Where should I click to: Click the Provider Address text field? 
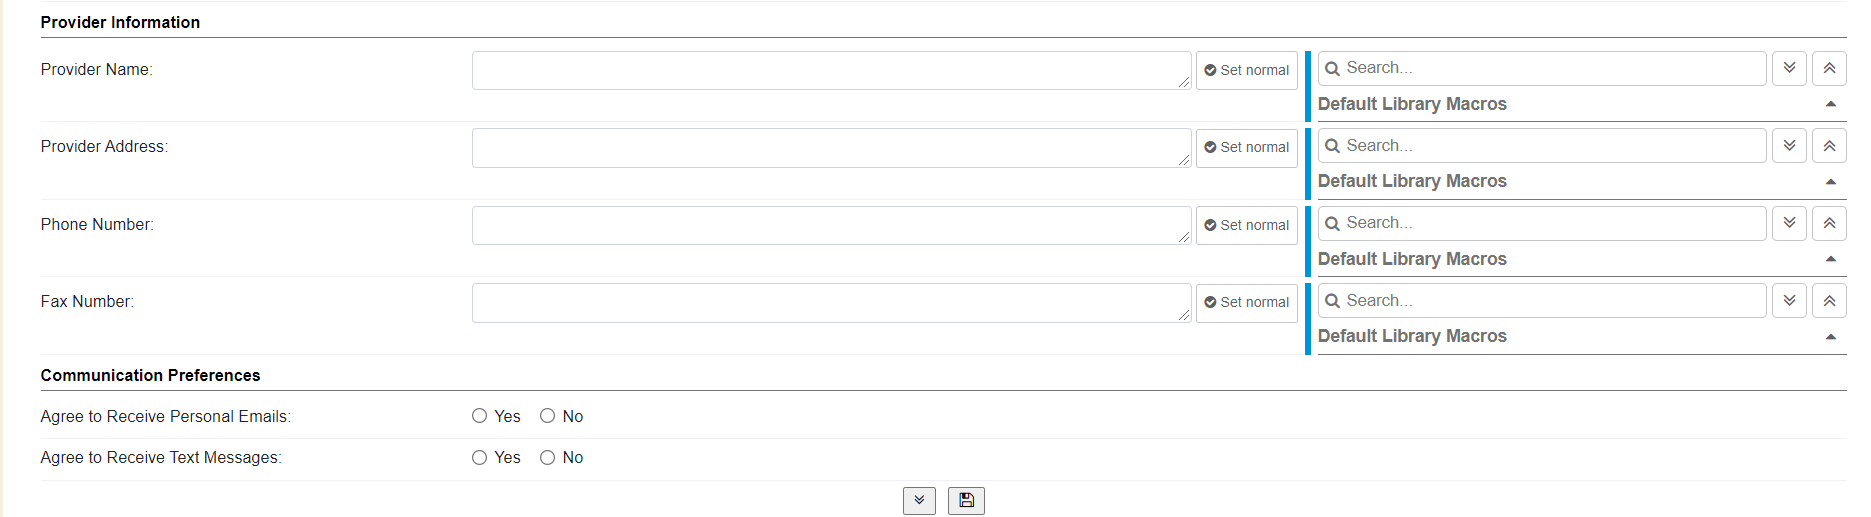coord(830,147)
